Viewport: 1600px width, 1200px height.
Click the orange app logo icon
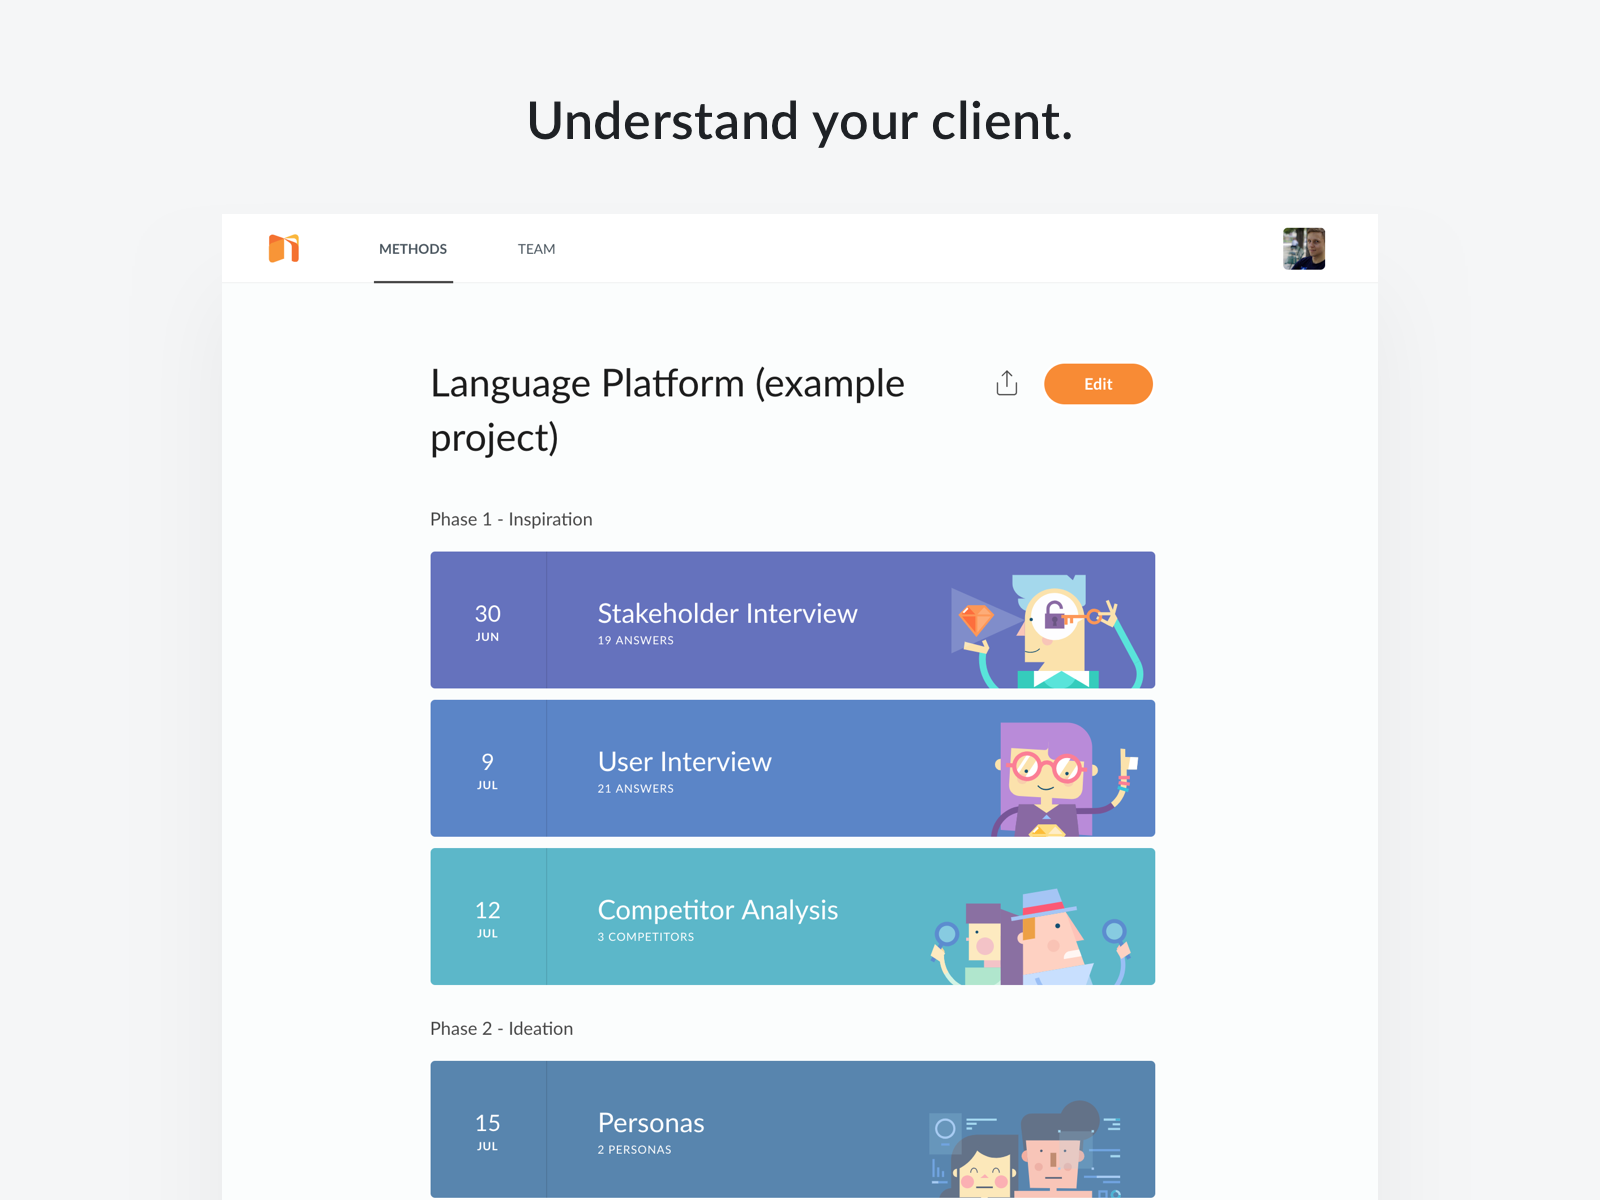(x=284, y=248)
